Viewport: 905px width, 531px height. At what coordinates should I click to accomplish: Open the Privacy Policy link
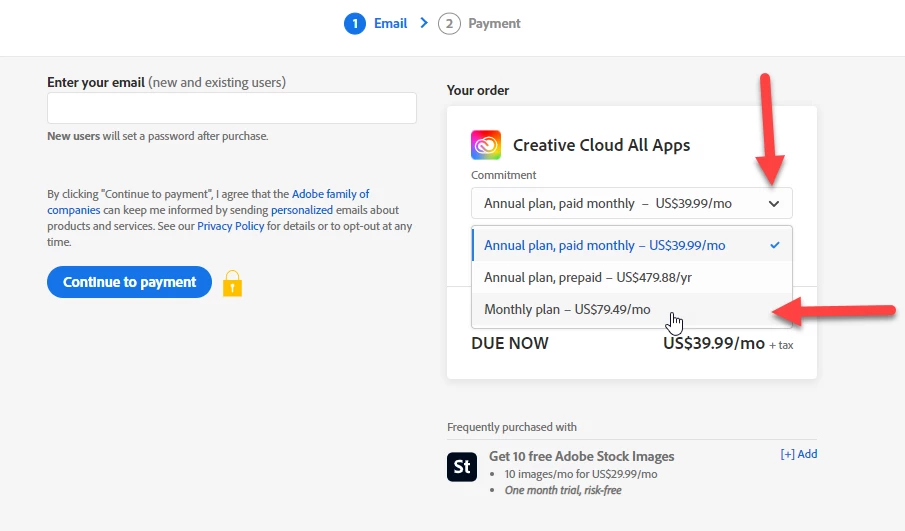[x=230, y=226]
